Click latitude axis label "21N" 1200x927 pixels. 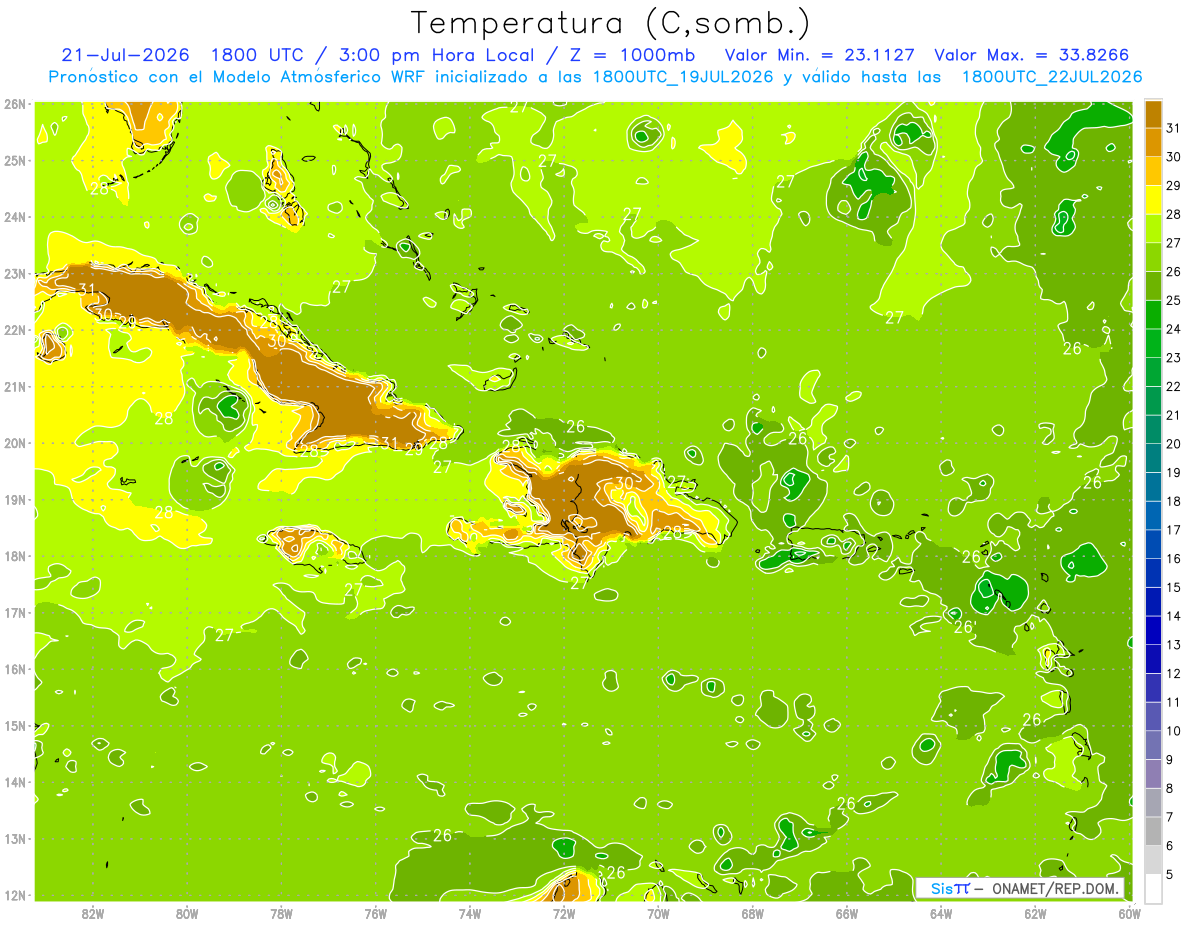point(15,386)
